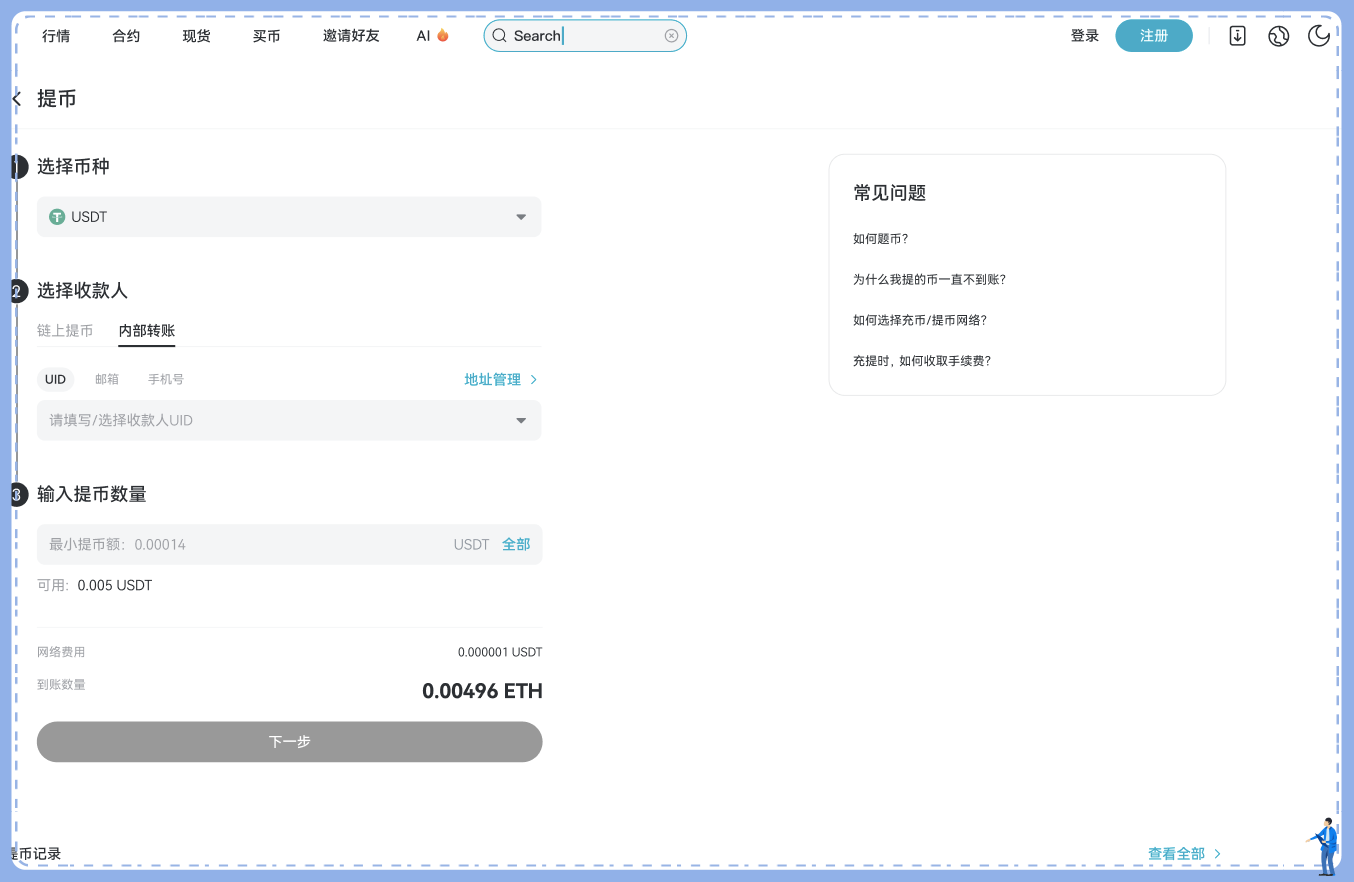The image size is (1354, 882).
Task: Click the withdrawal amount input field
Action: point(240,545)
